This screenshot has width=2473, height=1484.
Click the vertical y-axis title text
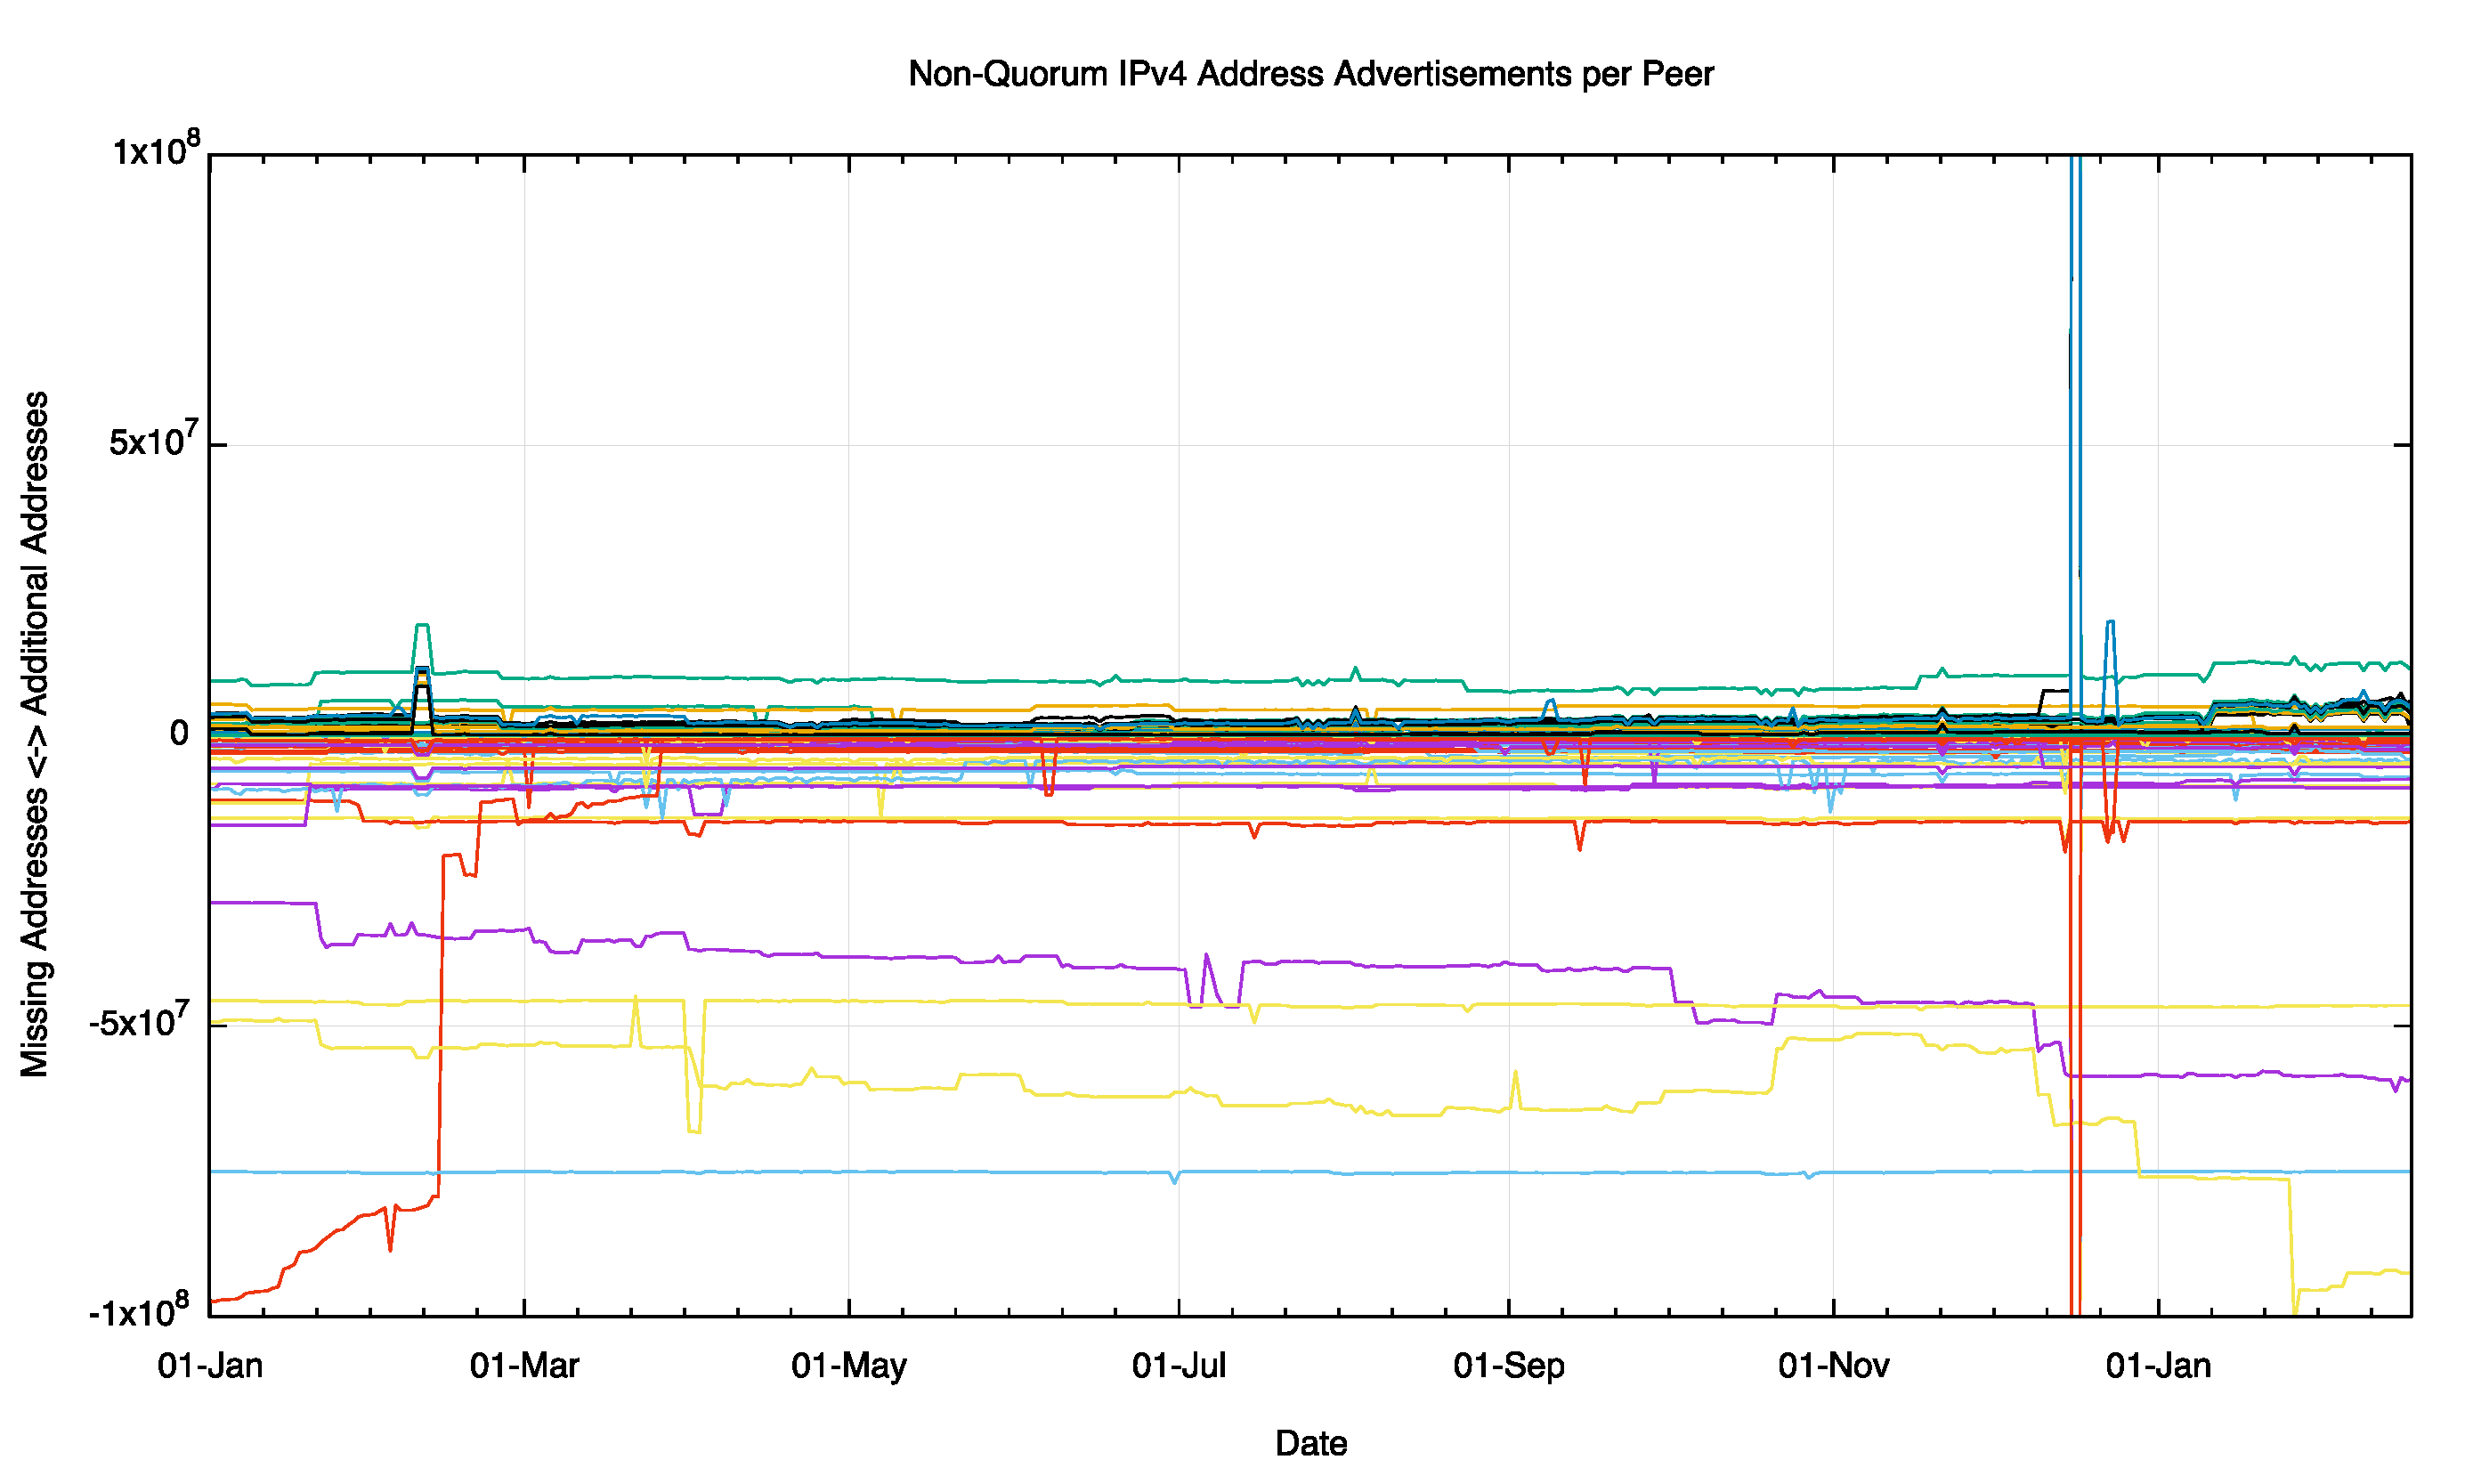pyautogui.click(x=35, y=735)
